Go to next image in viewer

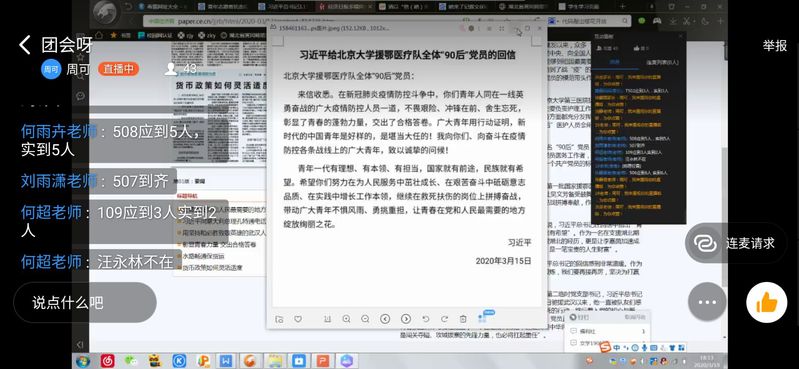pyautogui.click(x=406, y=319)
